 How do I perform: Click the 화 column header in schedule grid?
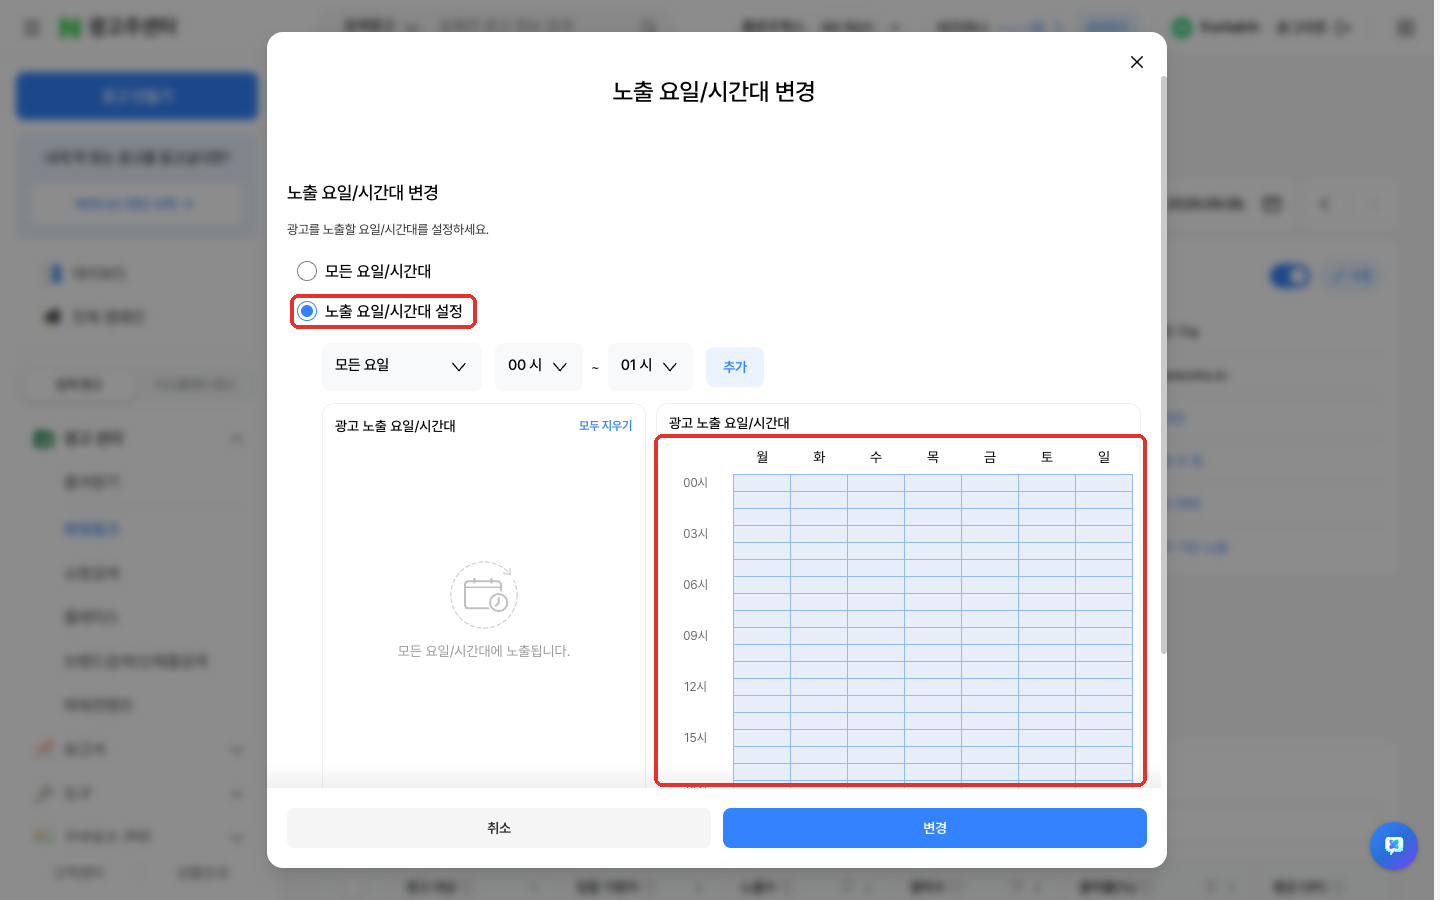(x=819, y=457)
